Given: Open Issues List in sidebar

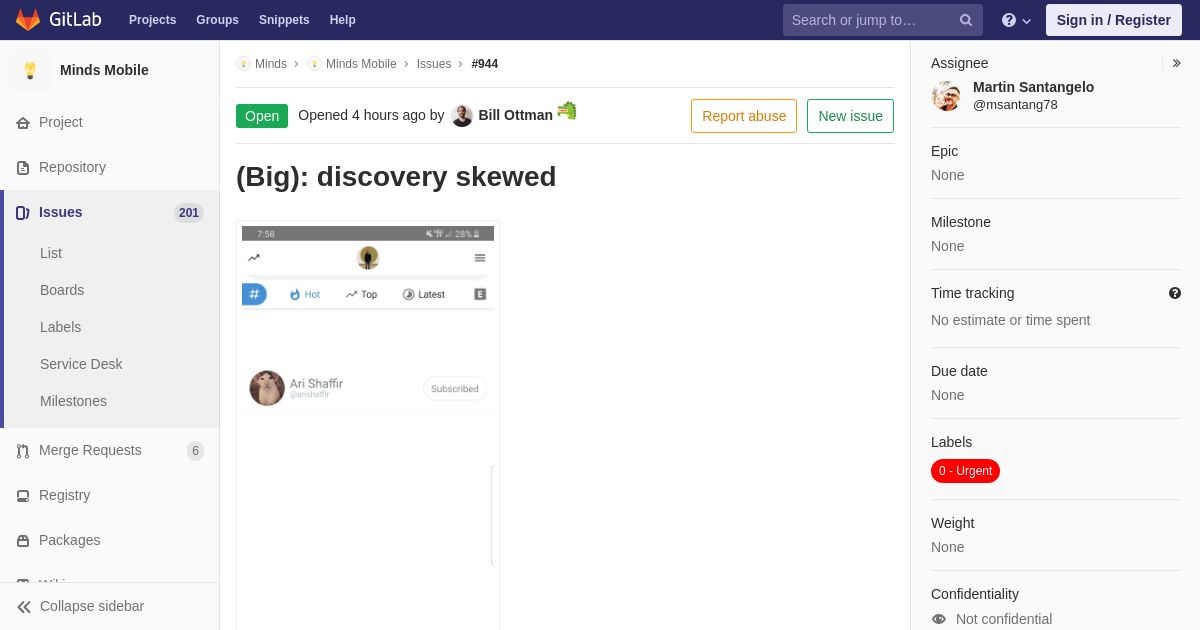Looking at the screenshot, I should [x=51, y=253].
